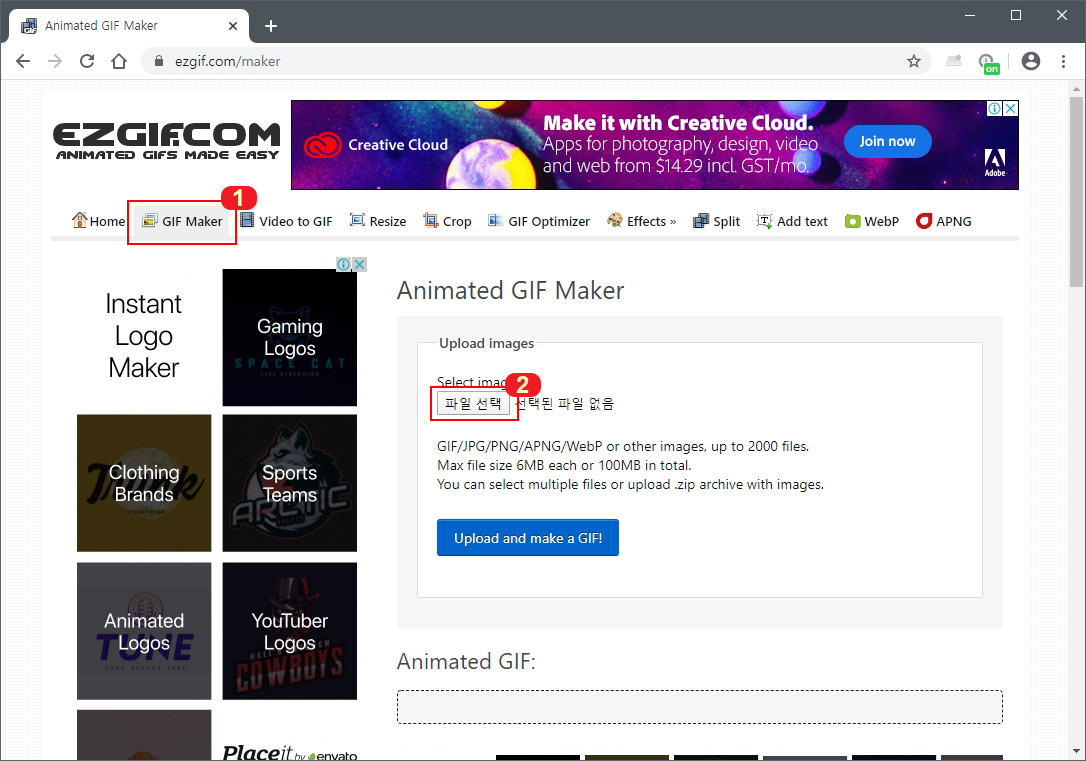Open the Video to GIF tool

(287, 221)
